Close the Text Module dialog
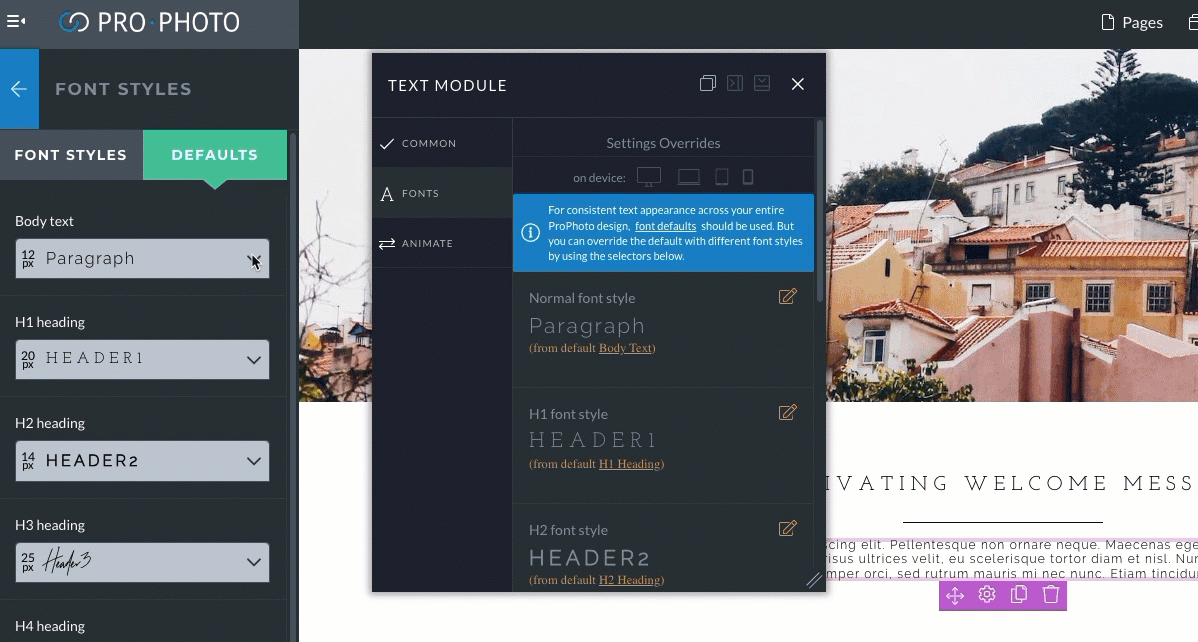This screenshot has height=642, width=1198. 798,84
